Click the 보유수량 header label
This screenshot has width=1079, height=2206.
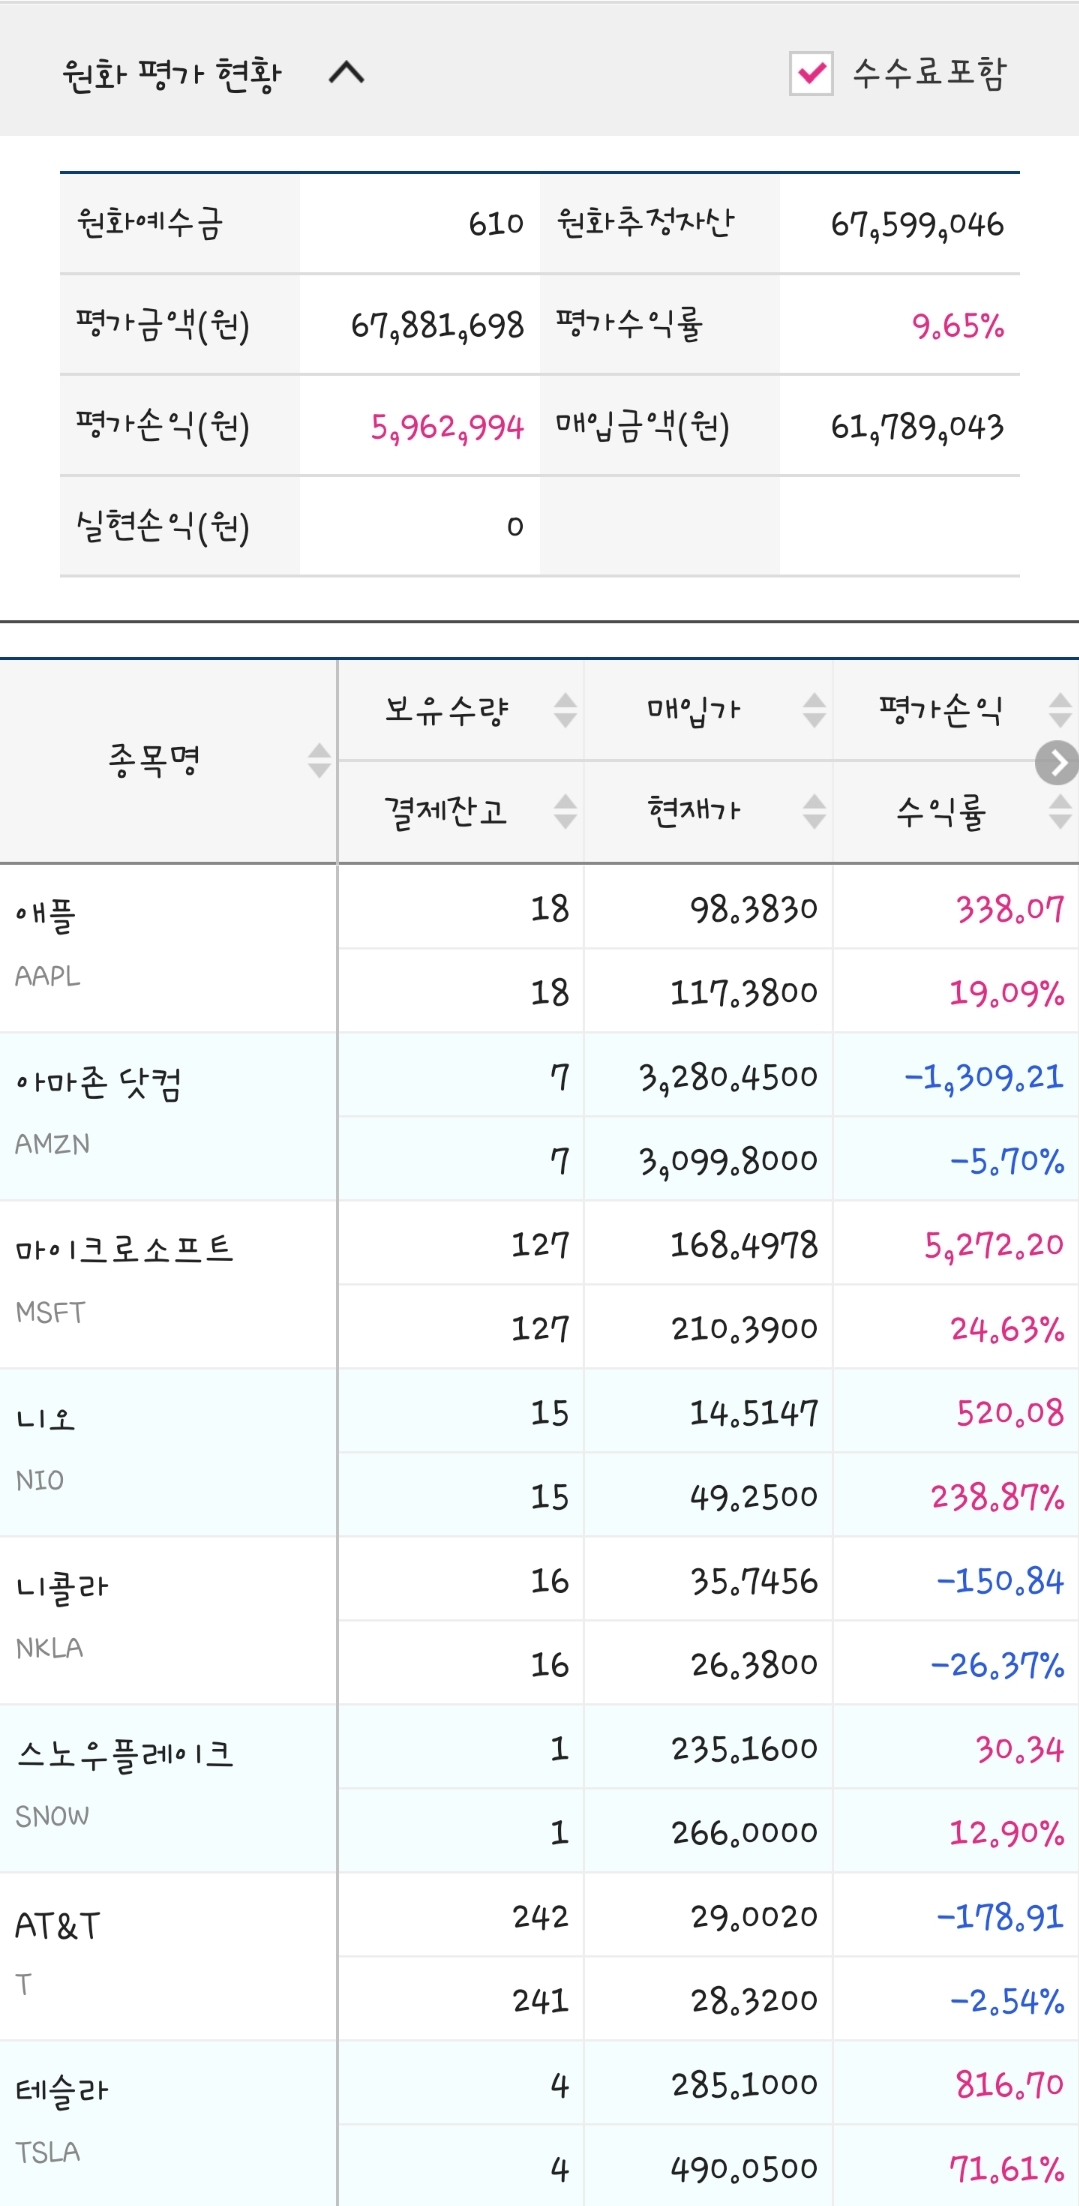[447, 710]
